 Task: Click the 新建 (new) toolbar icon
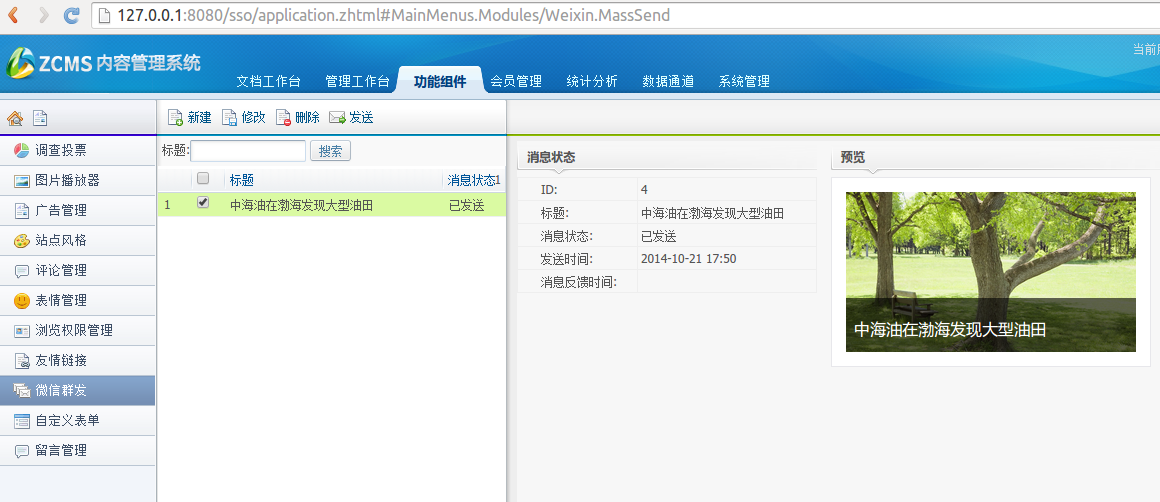pyautogui.click(x=175, y=118)
